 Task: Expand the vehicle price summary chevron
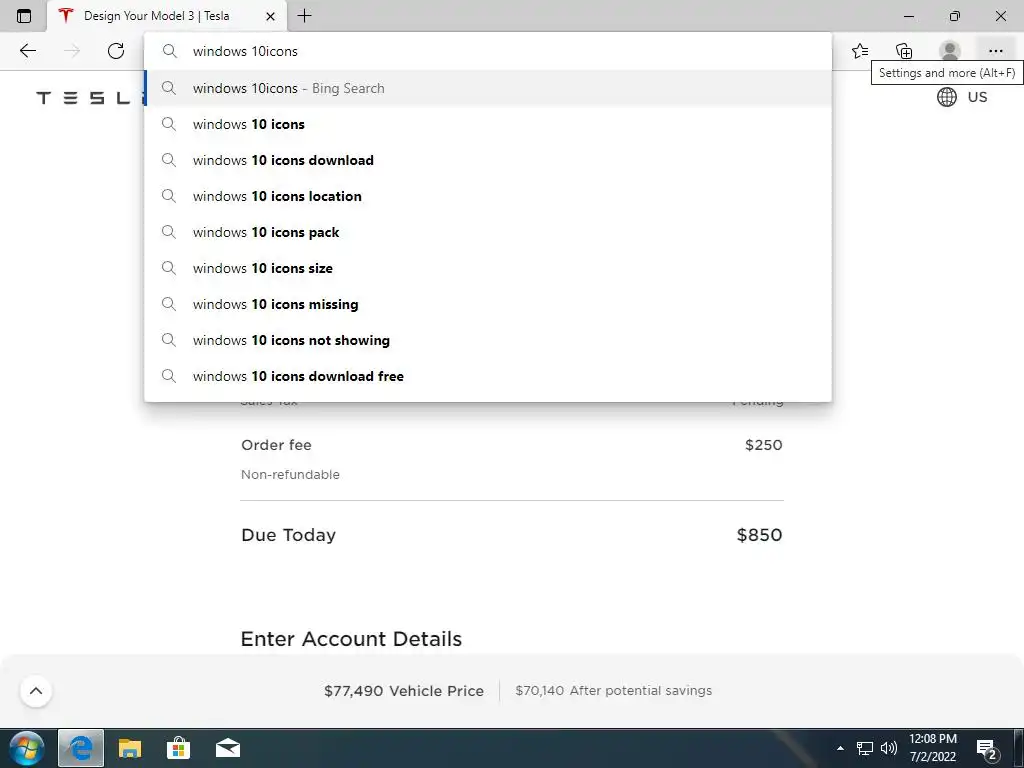36,691
